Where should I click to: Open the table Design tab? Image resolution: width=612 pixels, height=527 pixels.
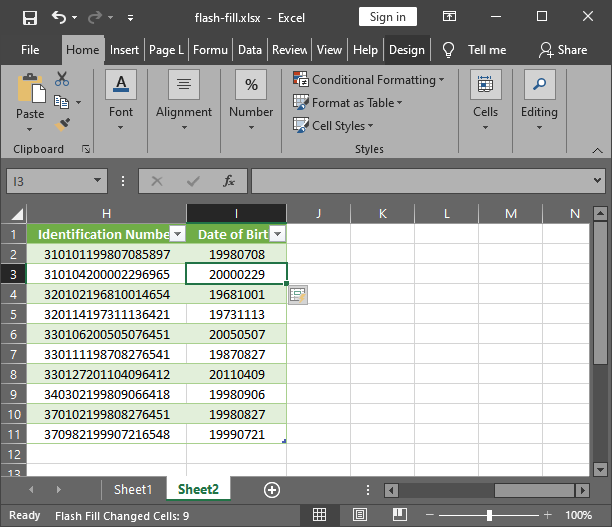tap(407, 50)
